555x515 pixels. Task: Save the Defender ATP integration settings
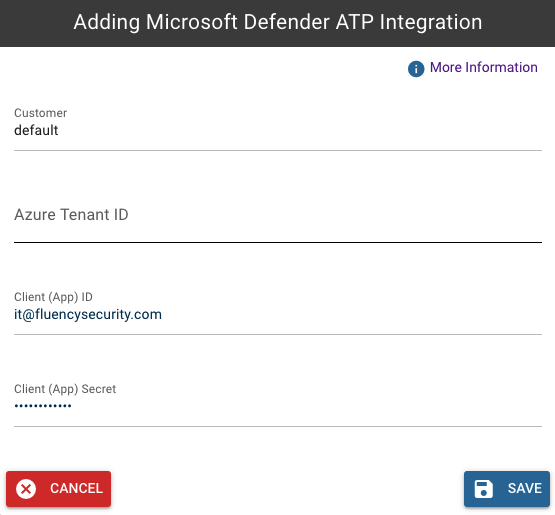coord(507,489)
